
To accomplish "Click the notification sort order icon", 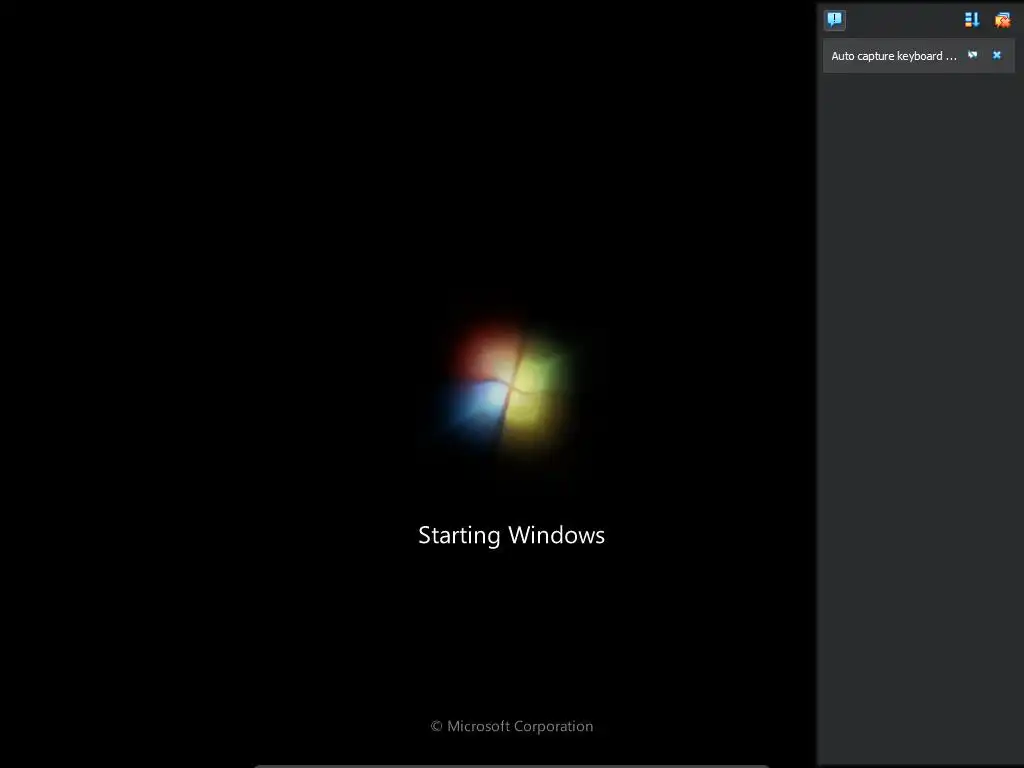I will 972,20.
